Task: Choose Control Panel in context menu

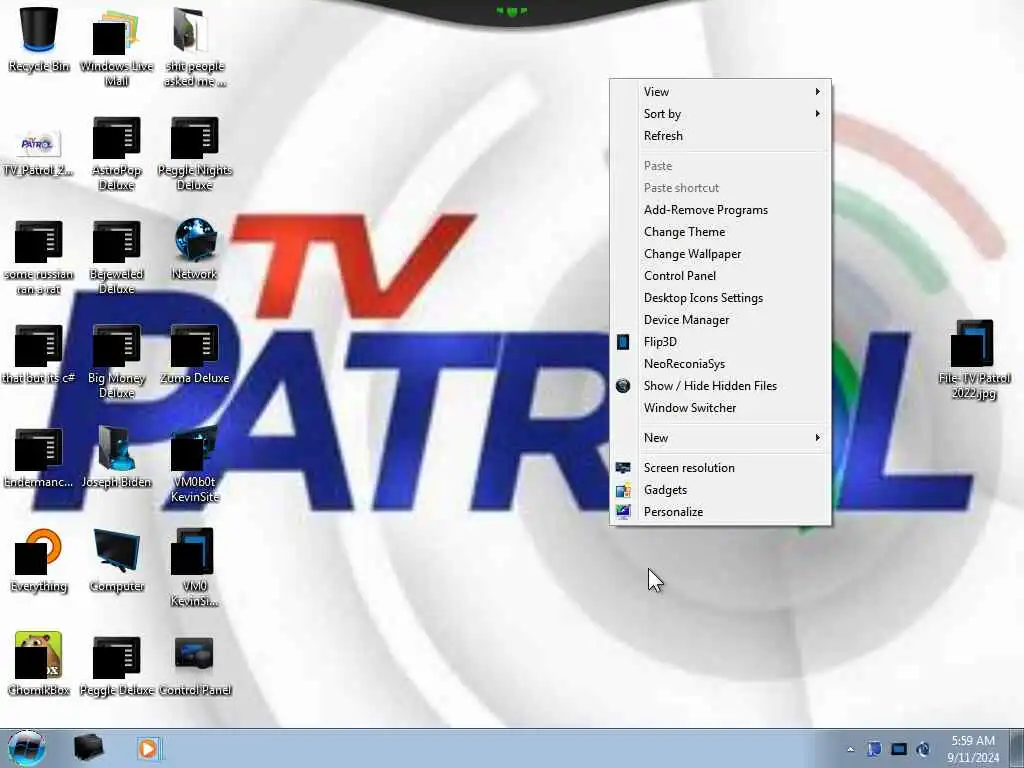Action: tap(720, 276)
